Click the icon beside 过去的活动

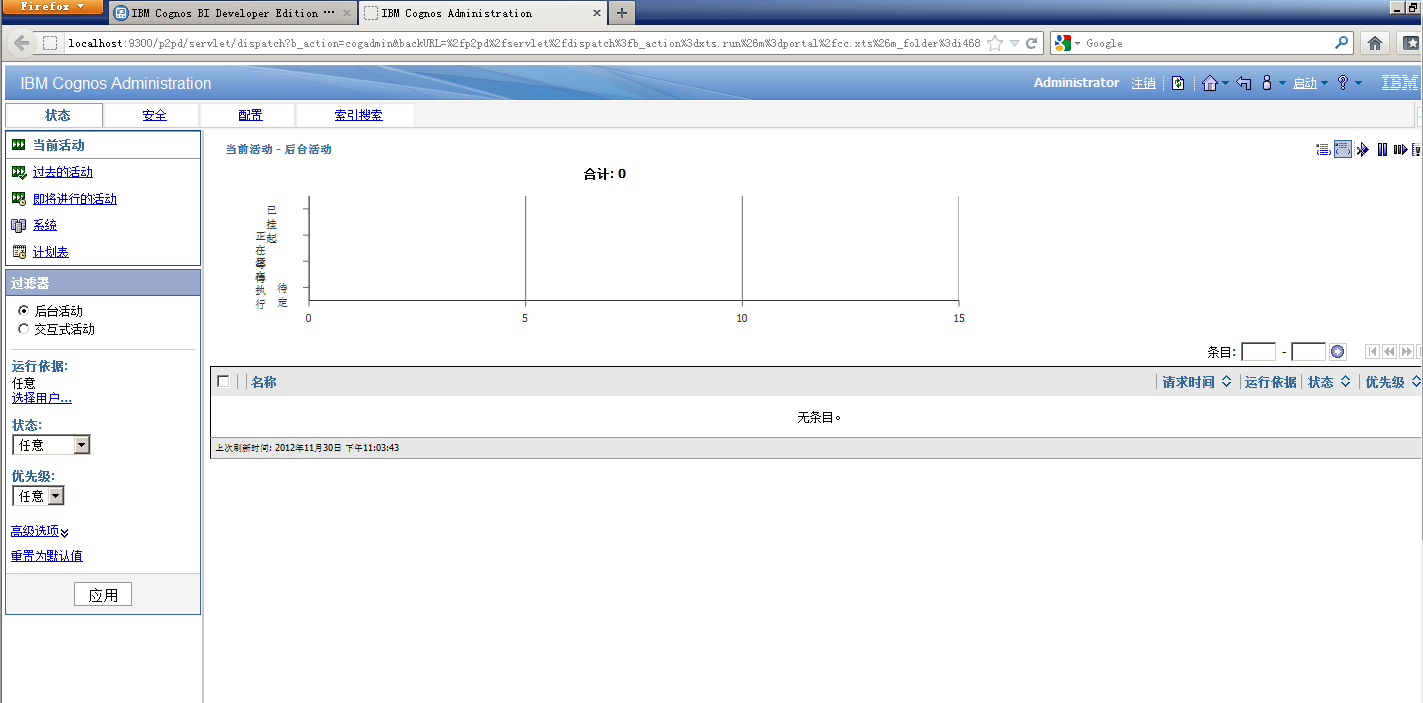coord(18,172)
